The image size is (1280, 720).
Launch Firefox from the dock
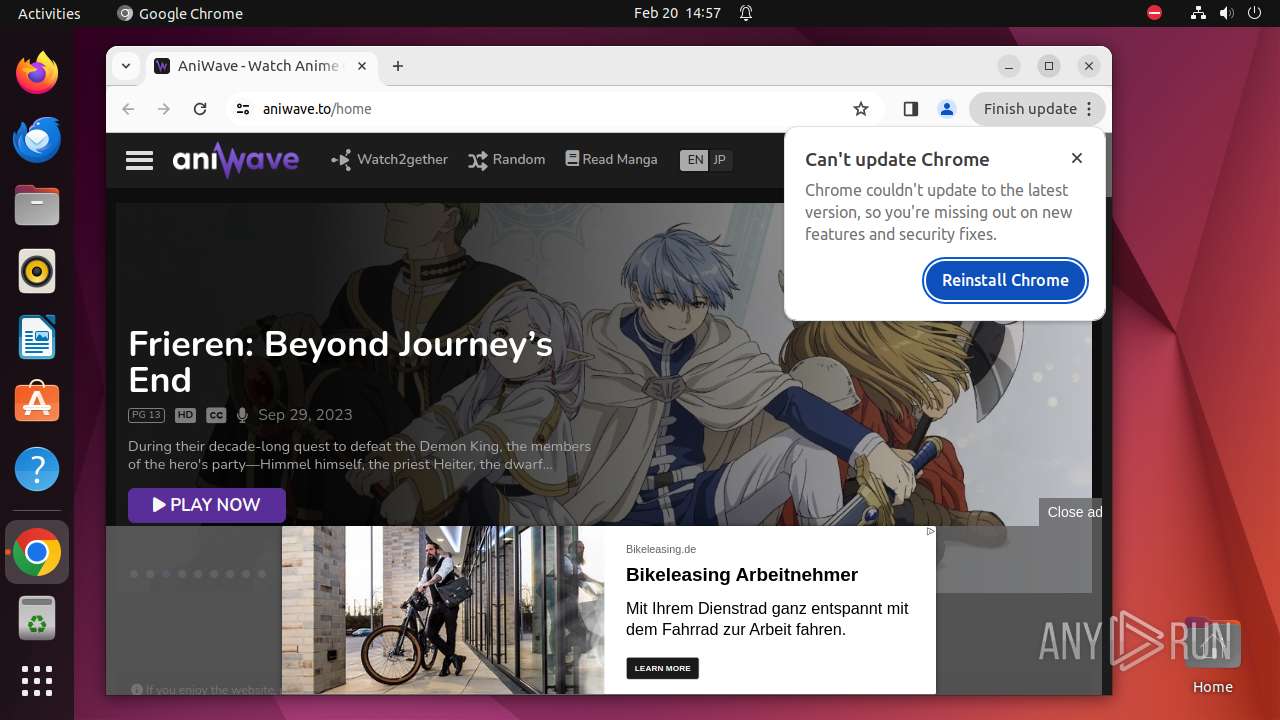click(37, 73)
